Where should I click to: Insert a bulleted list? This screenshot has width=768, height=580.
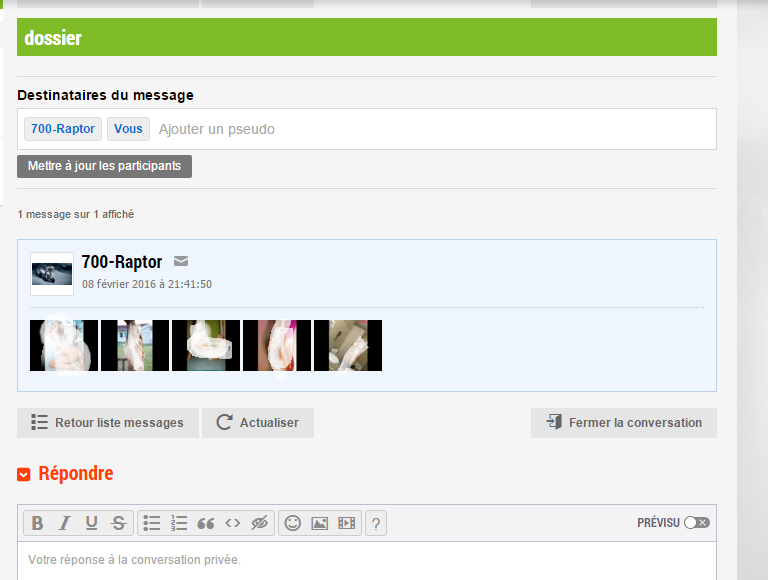tap(152, 523)
